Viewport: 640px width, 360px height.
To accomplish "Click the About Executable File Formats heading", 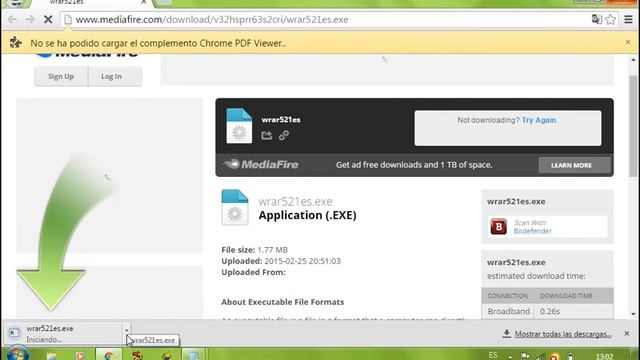I will 282,302.
